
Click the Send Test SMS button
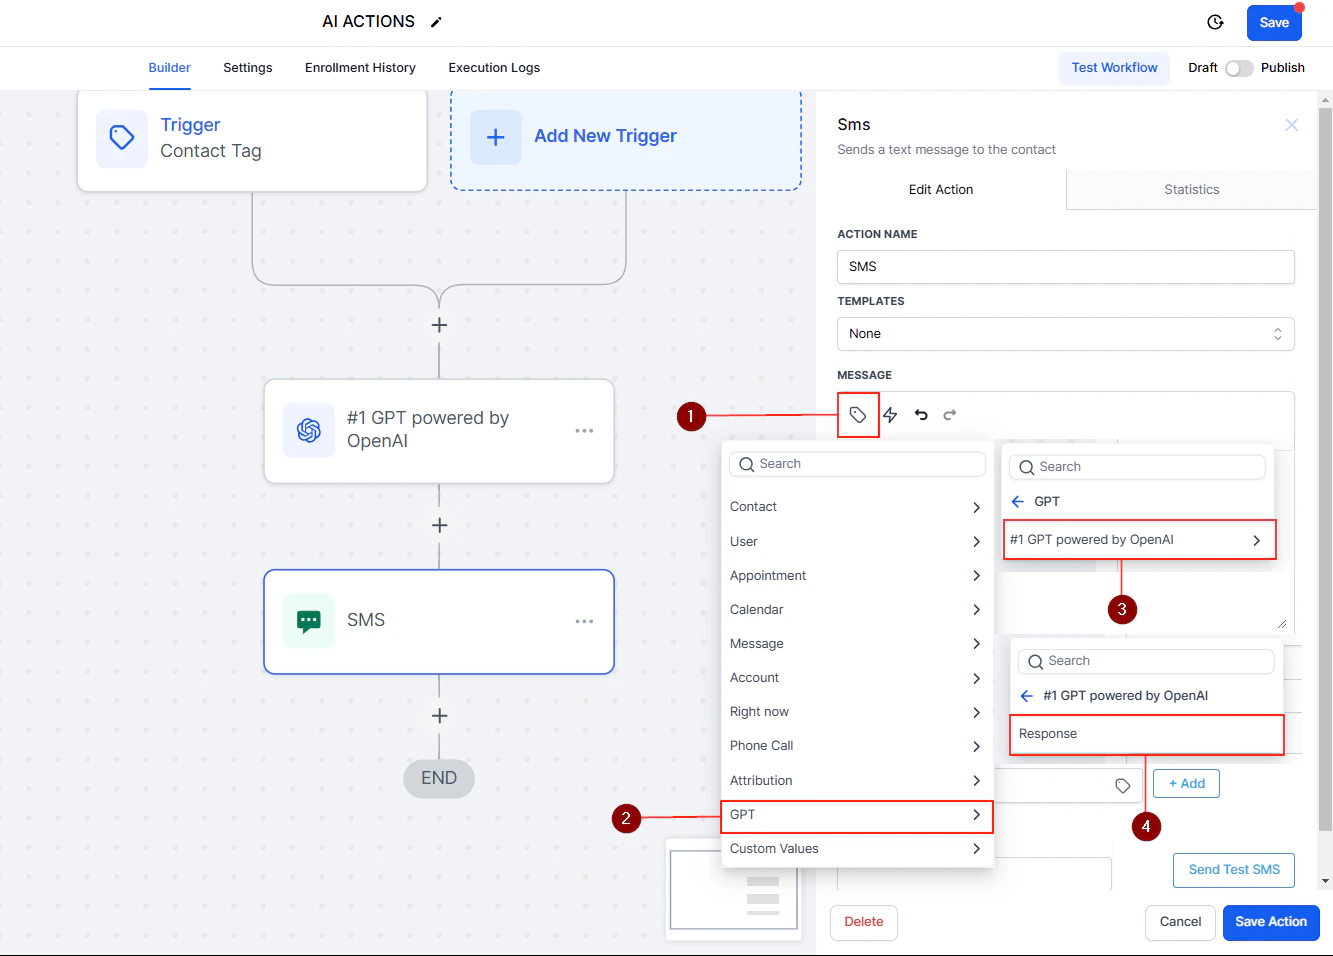1233,870
